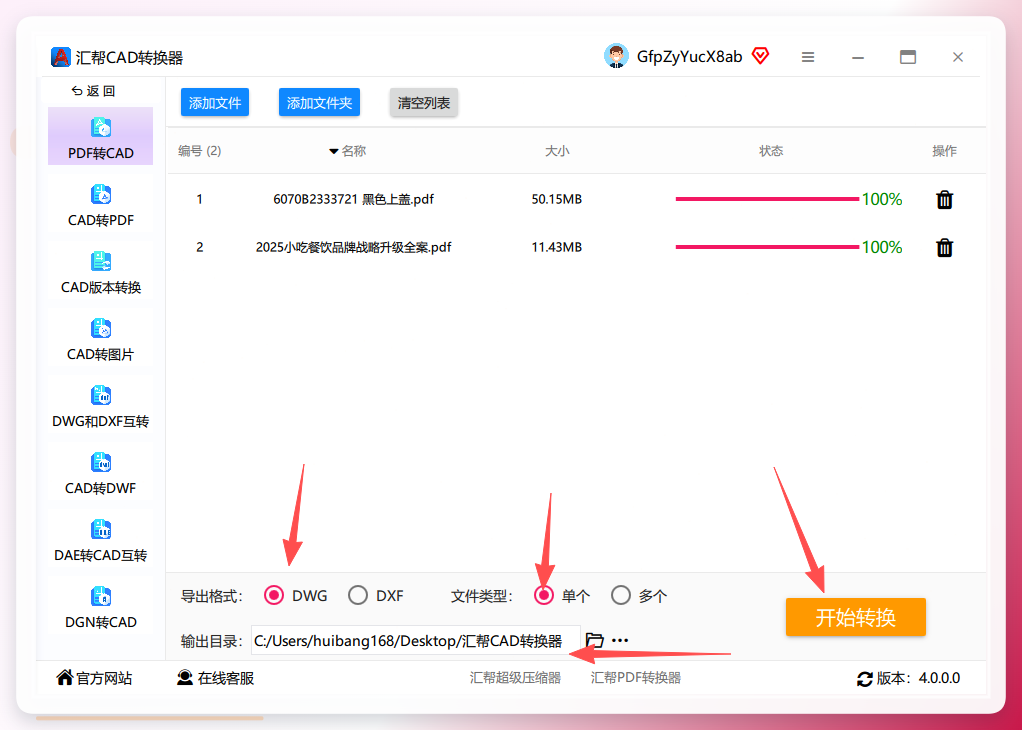Click the 汇帮CAD转换器 app logo
This screenshot has width=1022, height=730.
point(61,57)
